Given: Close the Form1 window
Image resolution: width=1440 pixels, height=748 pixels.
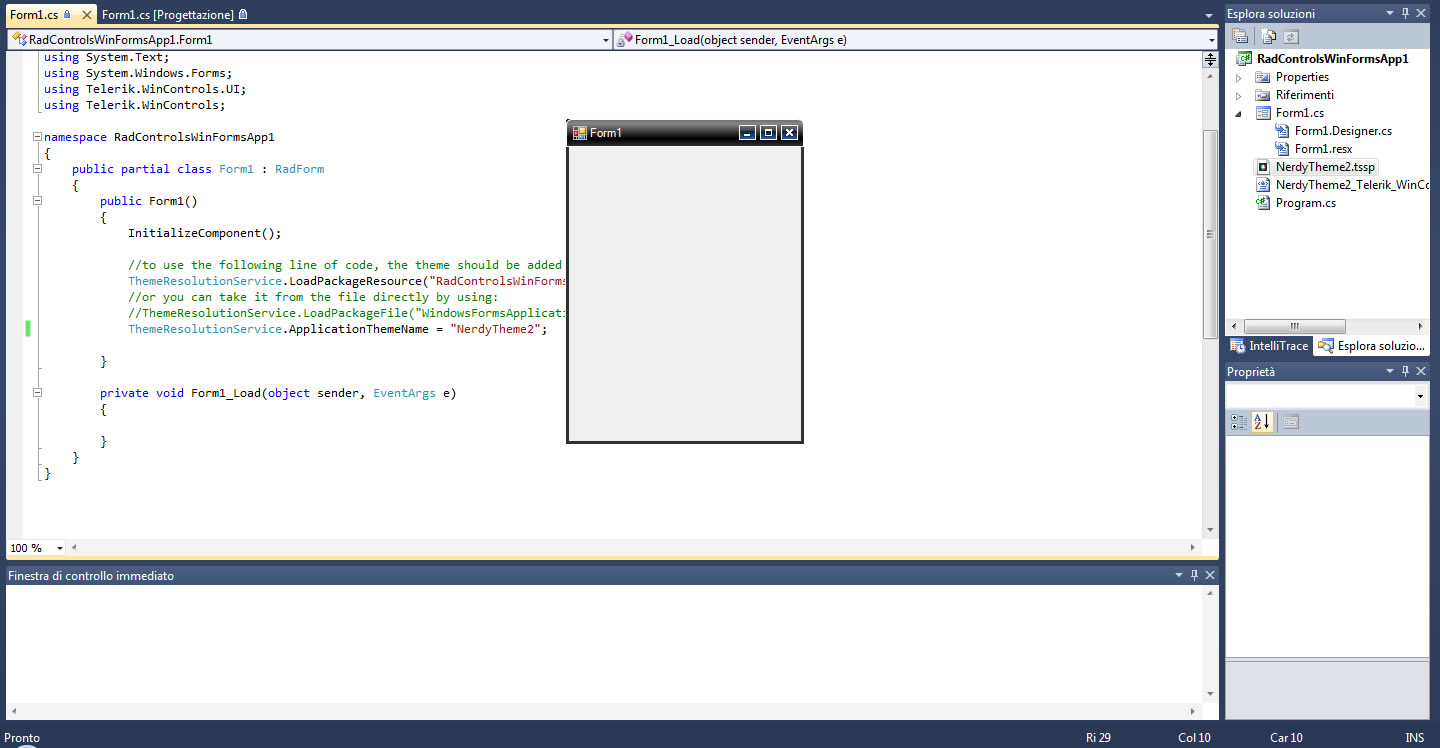Looking at the screenshot, I should coord(789,133).
